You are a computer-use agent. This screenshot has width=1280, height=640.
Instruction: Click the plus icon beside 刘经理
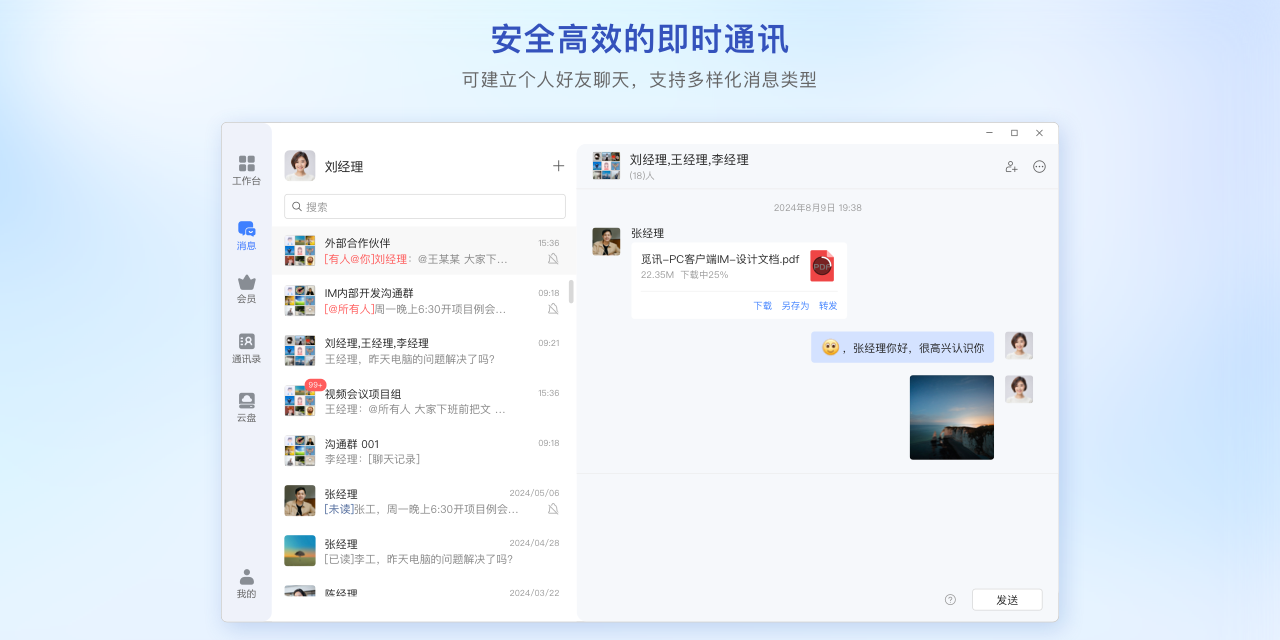click(558, 166)
